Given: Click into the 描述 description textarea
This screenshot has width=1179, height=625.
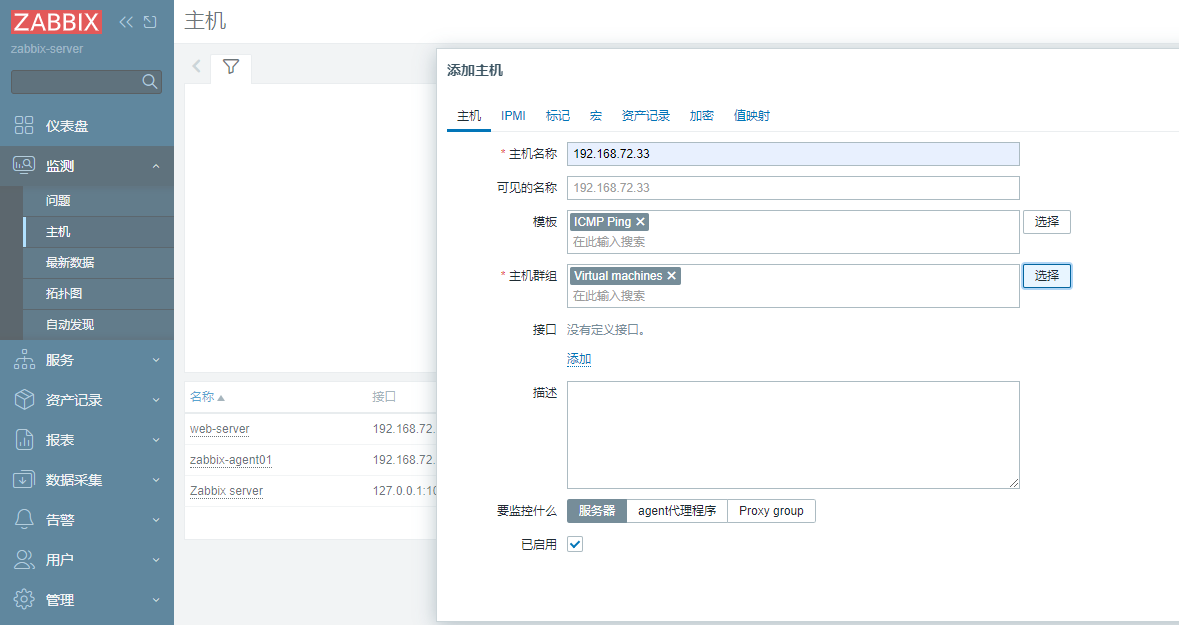Looking at the screenshot, I should coord(793,434).
